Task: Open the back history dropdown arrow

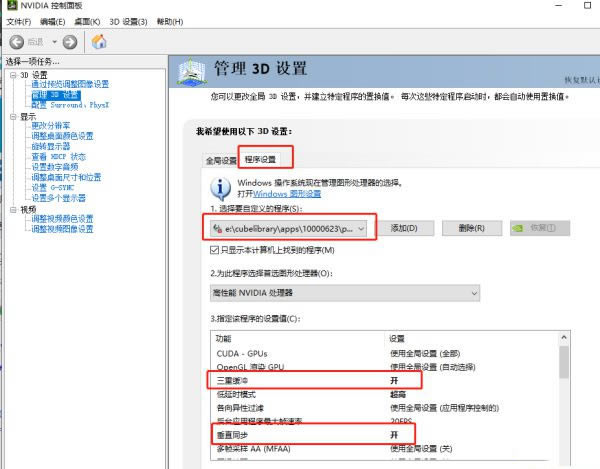Action: [52, 41]
